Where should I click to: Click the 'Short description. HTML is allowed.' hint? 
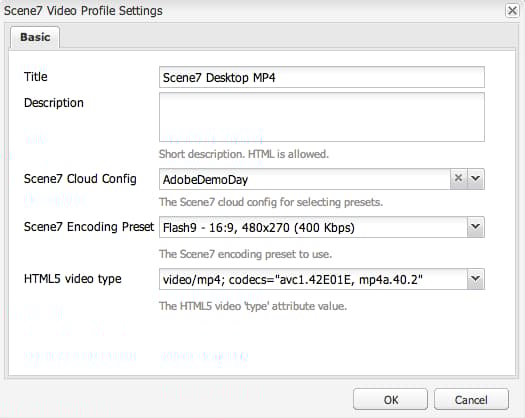pos(244,154)
